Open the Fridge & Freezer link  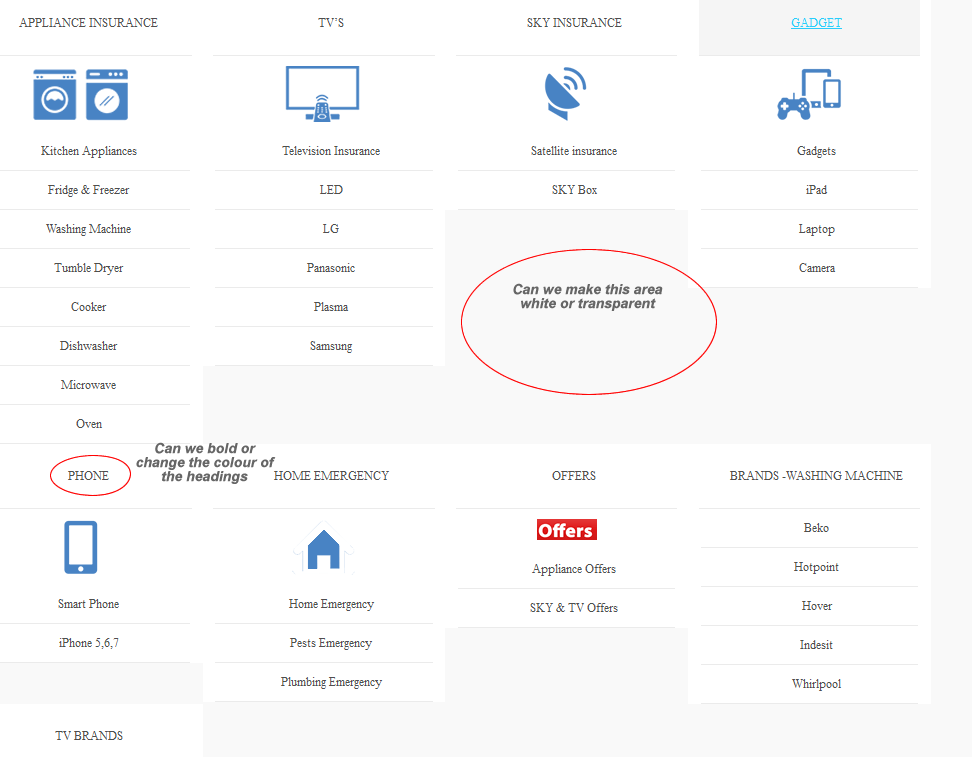[x=88, y=190]
